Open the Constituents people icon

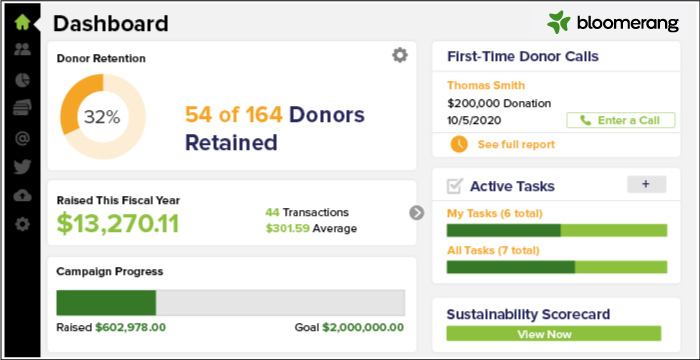click(22, 50)
